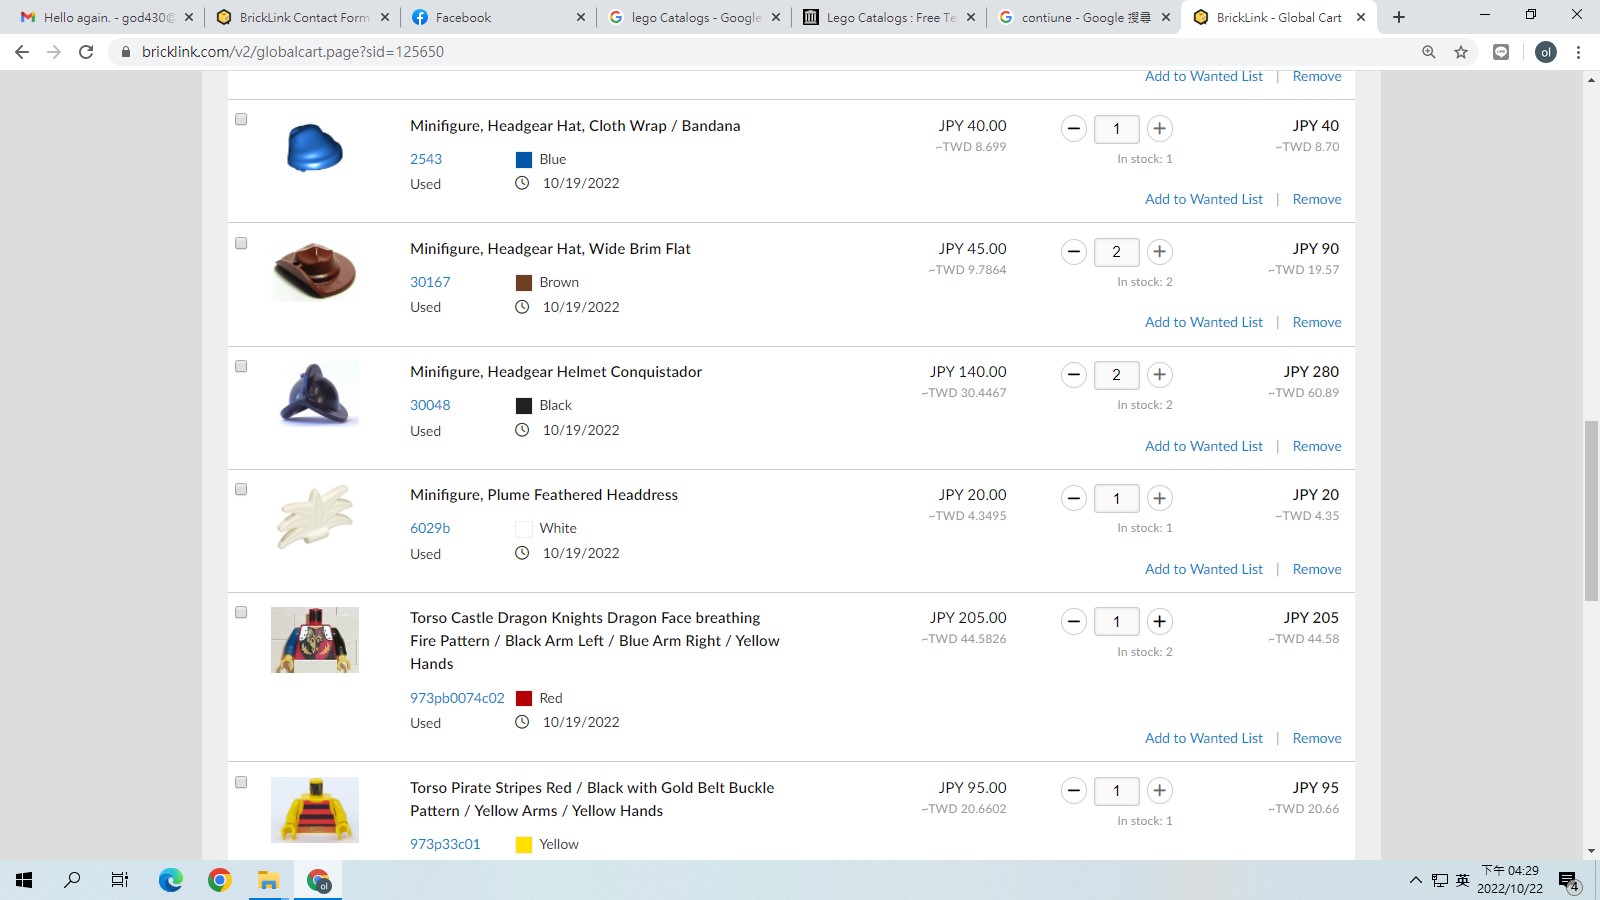Image resolution: width=1600 pixels, height=900 pixels.
Task: Add Plume Feathered Headdress to Wanted List
Action: (x=1204, y=569)
